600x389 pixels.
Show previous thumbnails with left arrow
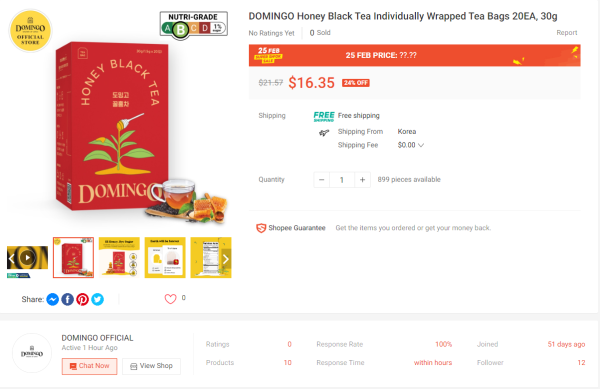click(11, 259)
